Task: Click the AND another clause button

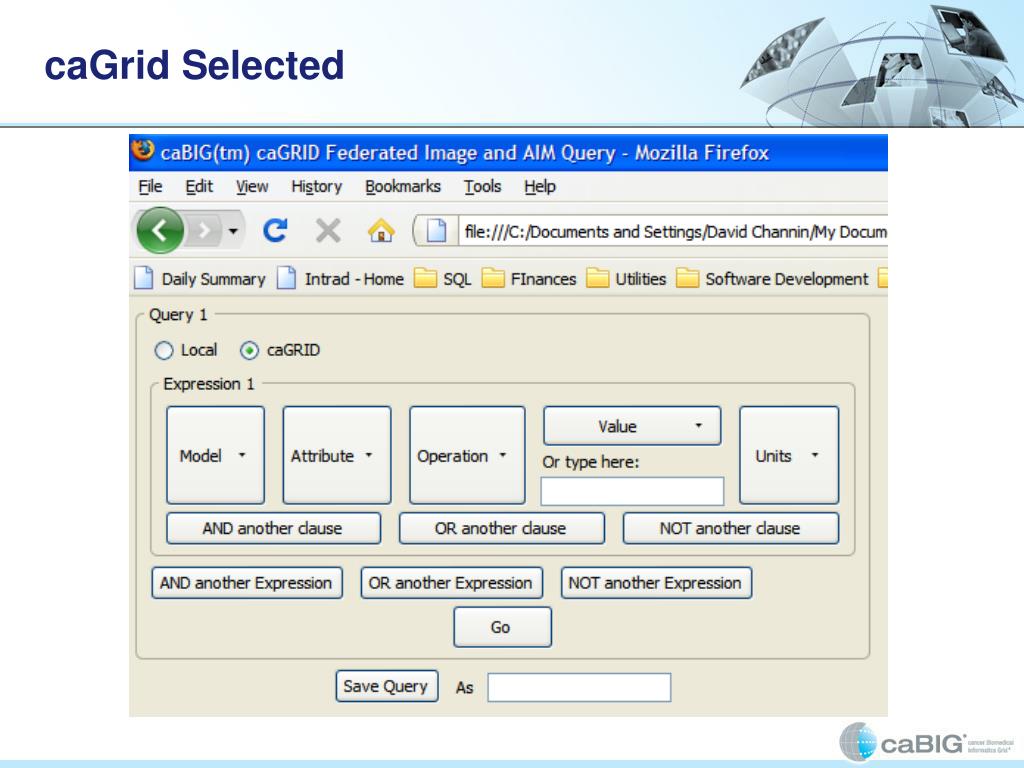Action: (274, 528)
